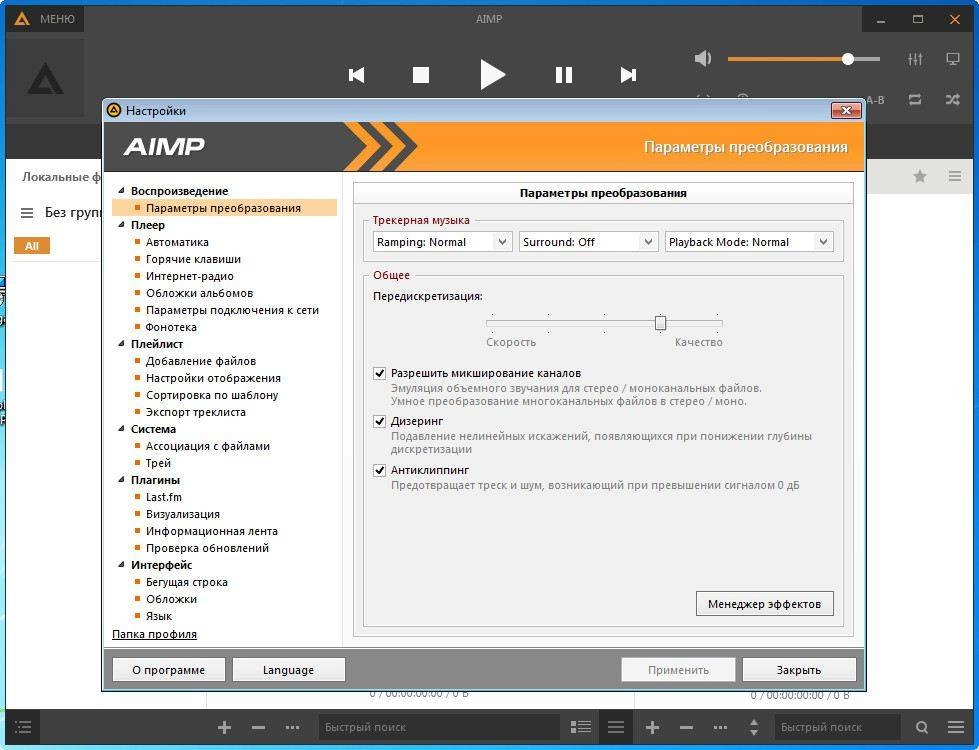Click the previous track button
This screenshot has height=750, width=979.
357,75
